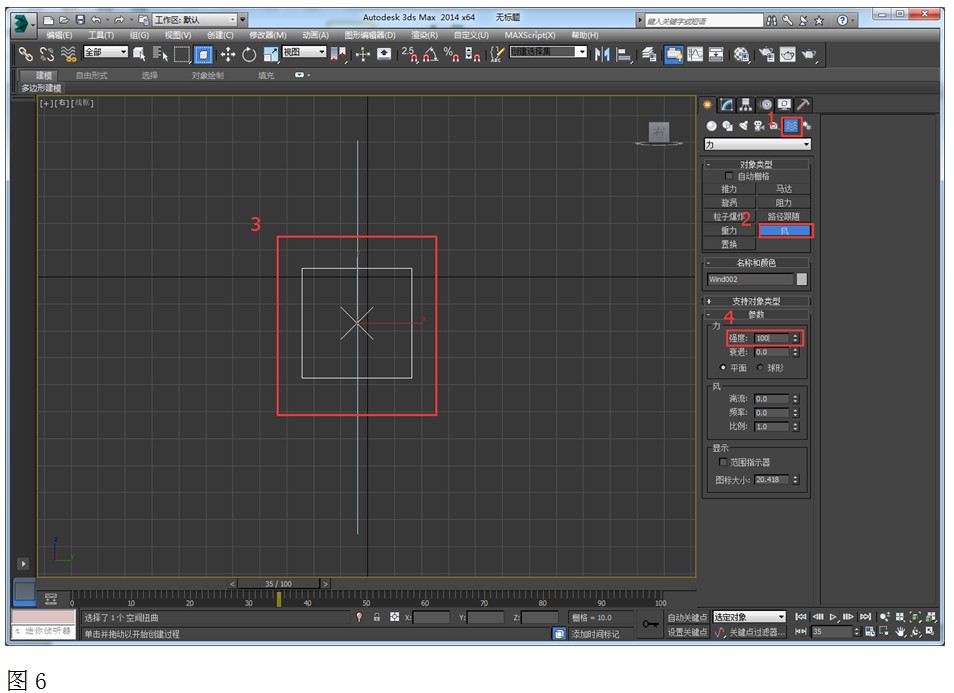Open the 全部 selection filter dropdown
This screenshot has height=693, width=954.
(106, 52)
